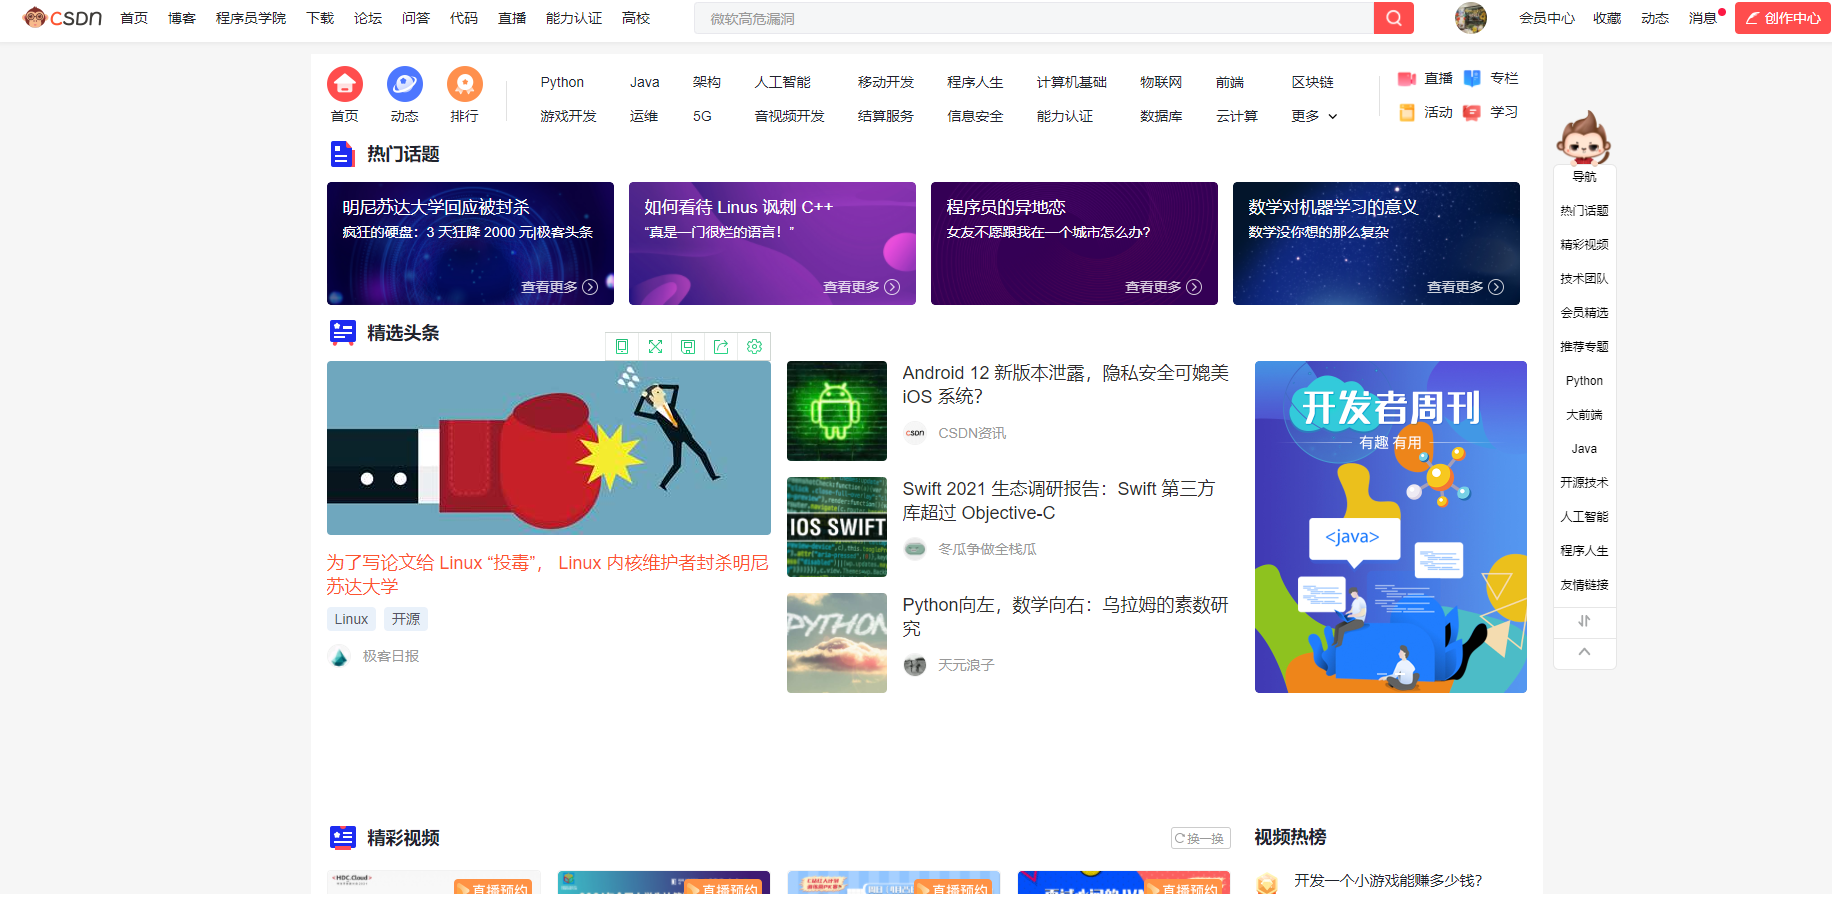Open 如何看待 Linus 讽刺 C++ topic card
Screen dimensions: 1832x897
[772, 243]
